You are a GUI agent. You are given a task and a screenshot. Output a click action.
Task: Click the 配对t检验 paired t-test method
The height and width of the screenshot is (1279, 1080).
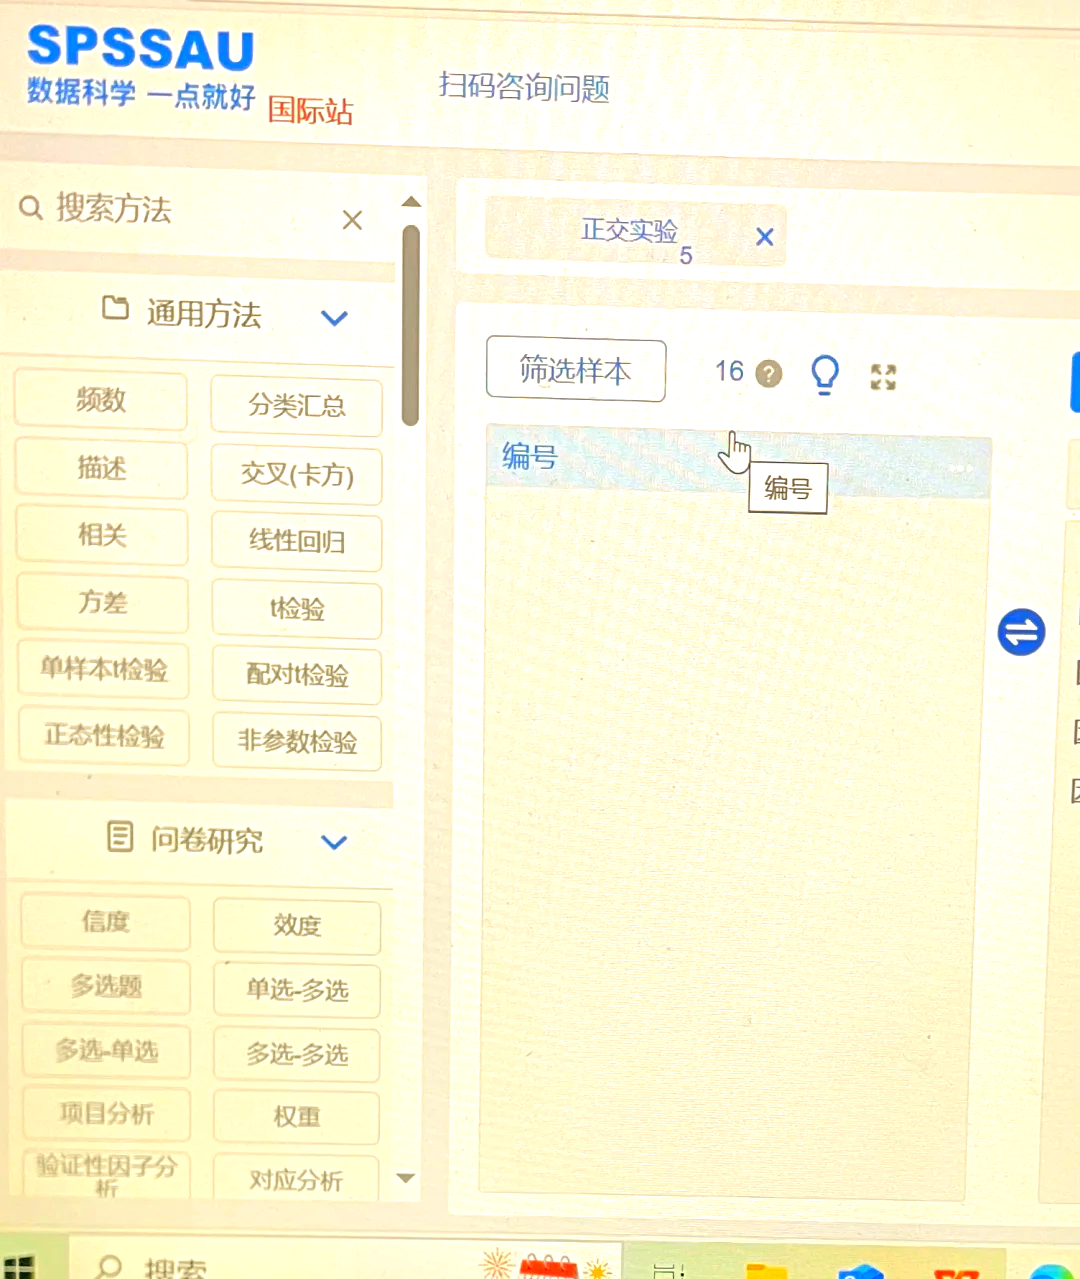[x=296, y=676]
